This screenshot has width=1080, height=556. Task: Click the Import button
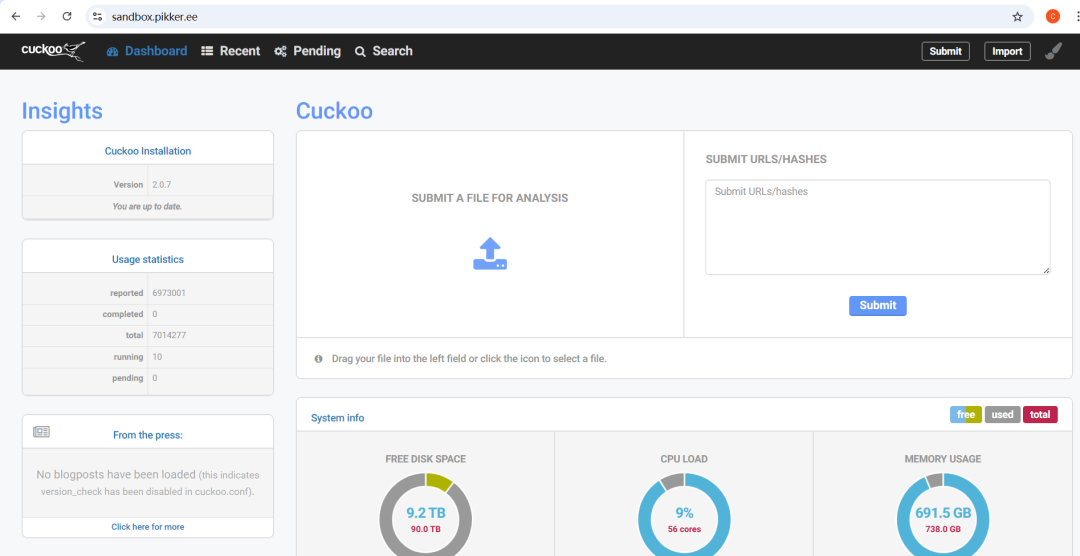1007,51
